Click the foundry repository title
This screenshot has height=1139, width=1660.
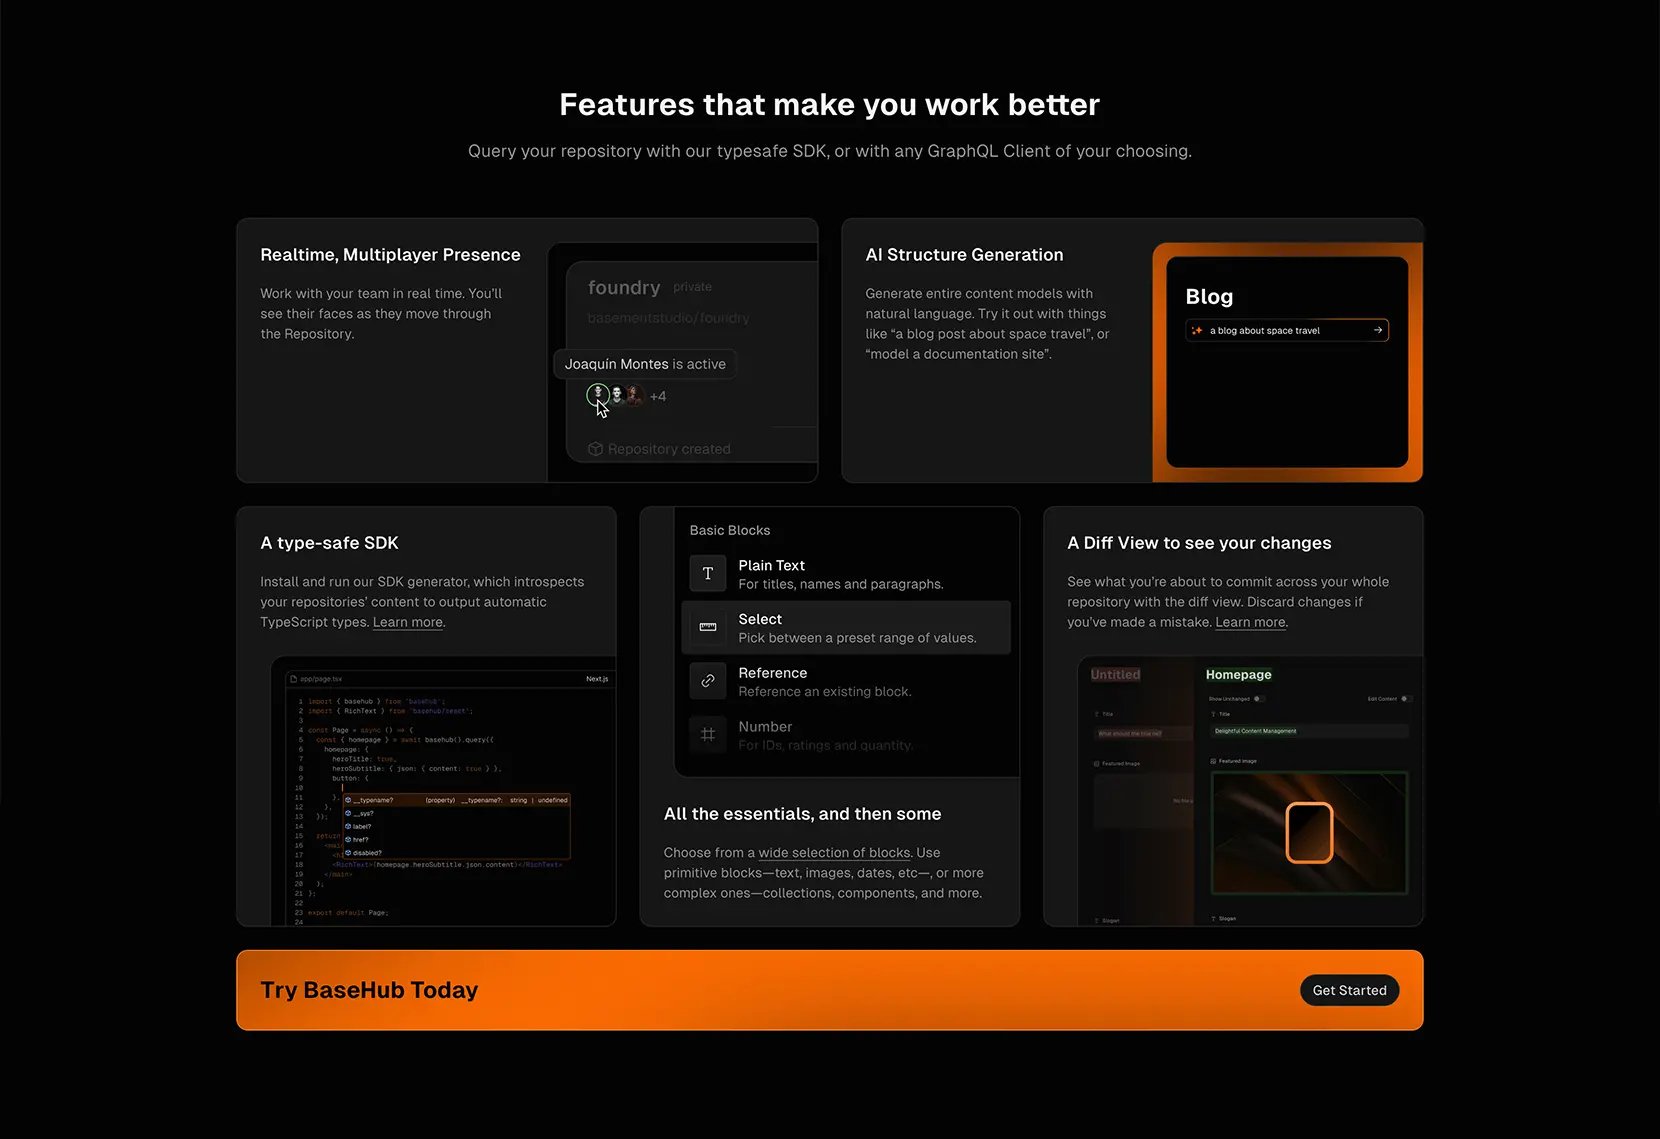click(x=624, y=287)
